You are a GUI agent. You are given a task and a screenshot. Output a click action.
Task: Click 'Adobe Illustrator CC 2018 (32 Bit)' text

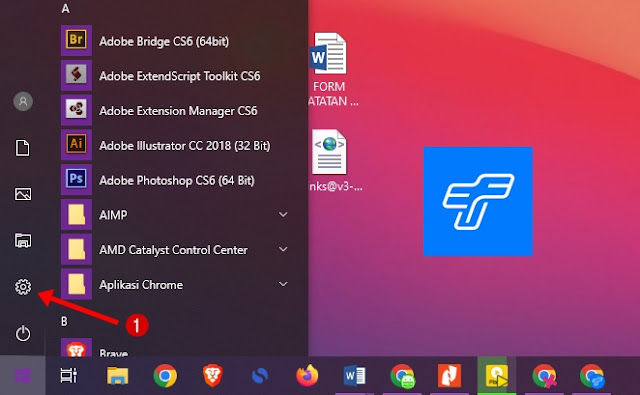point(185,146)
